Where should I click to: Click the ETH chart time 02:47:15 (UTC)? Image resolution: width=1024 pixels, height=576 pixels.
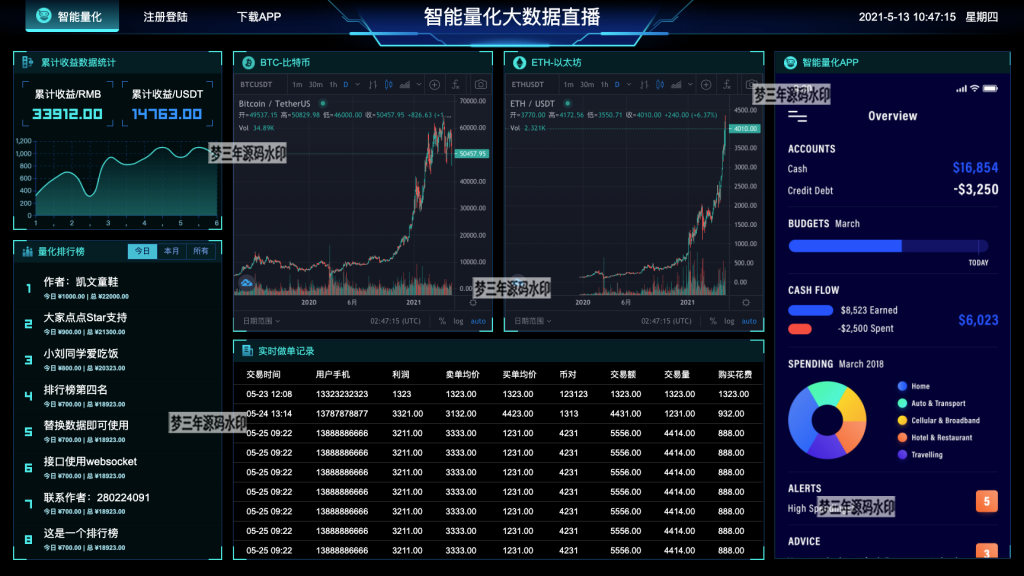666,321
